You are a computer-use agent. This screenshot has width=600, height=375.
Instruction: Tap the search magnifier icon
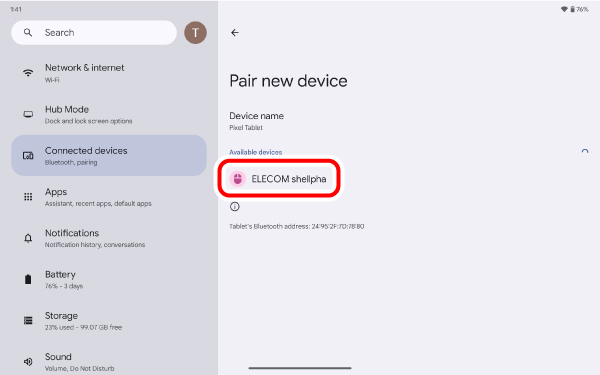click(x=28, y=33)
